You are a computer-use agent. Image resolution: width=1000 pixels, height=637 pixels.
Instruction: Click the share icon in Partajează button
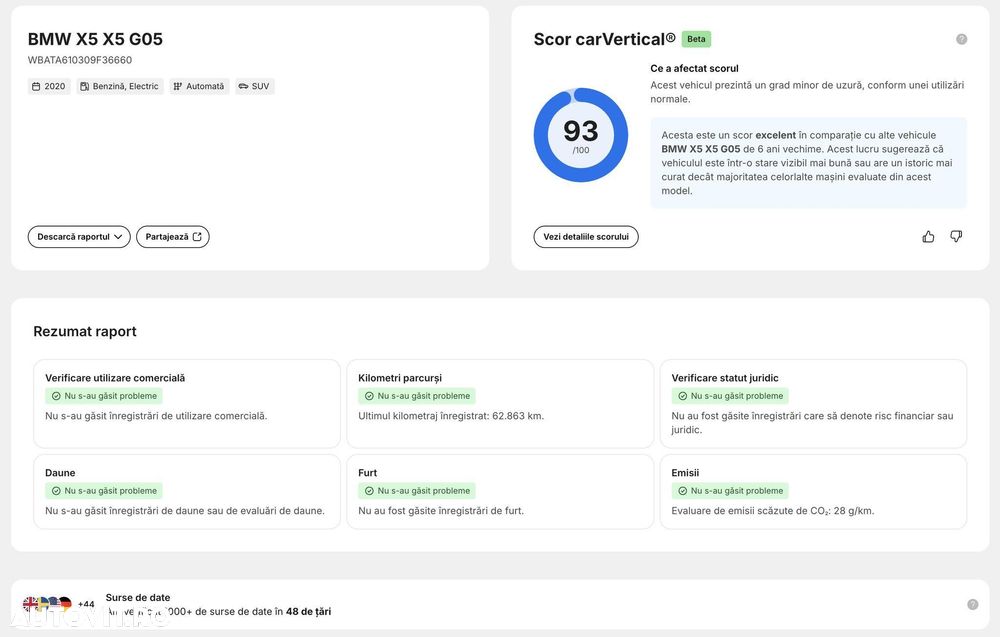point(197,237)
